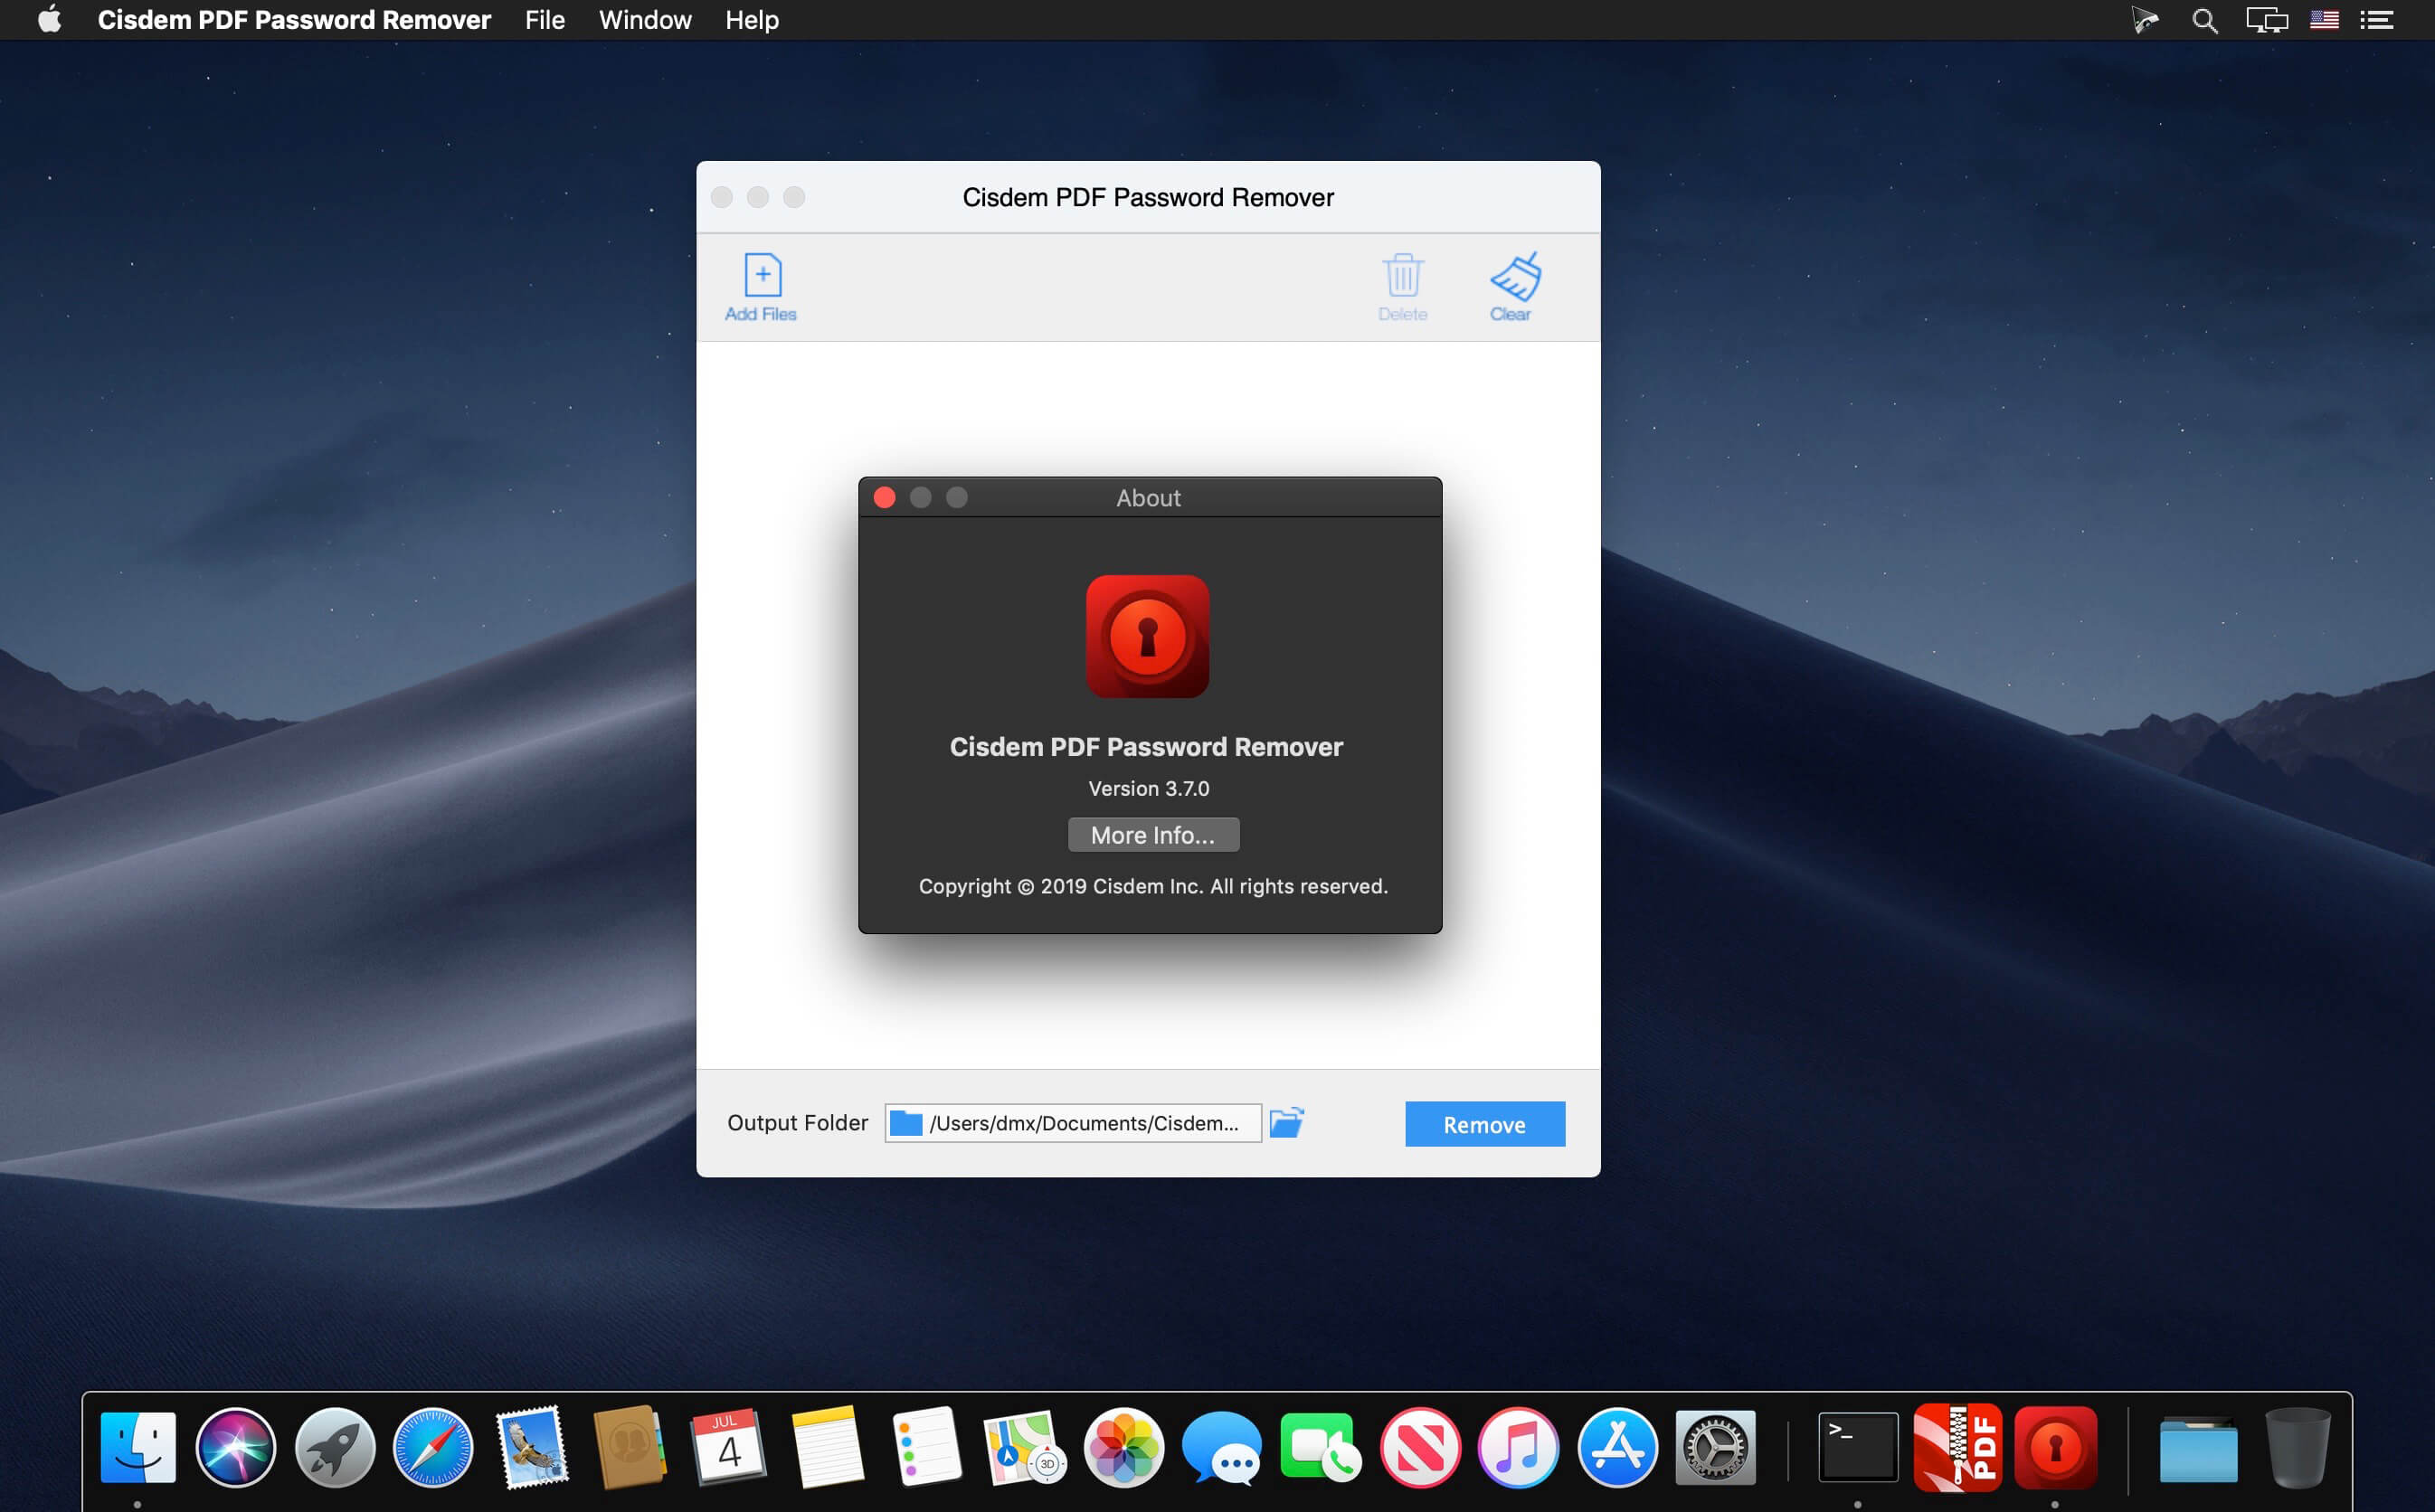Click the red keyhole app logo in About
The image size is (2435, 1512).
[x=1147, y=636]
